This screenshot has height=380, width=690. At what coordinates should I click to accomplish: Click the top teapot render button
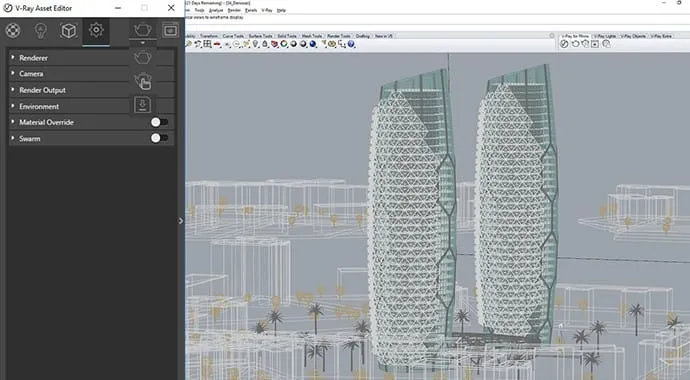click(x=143, y=29)
